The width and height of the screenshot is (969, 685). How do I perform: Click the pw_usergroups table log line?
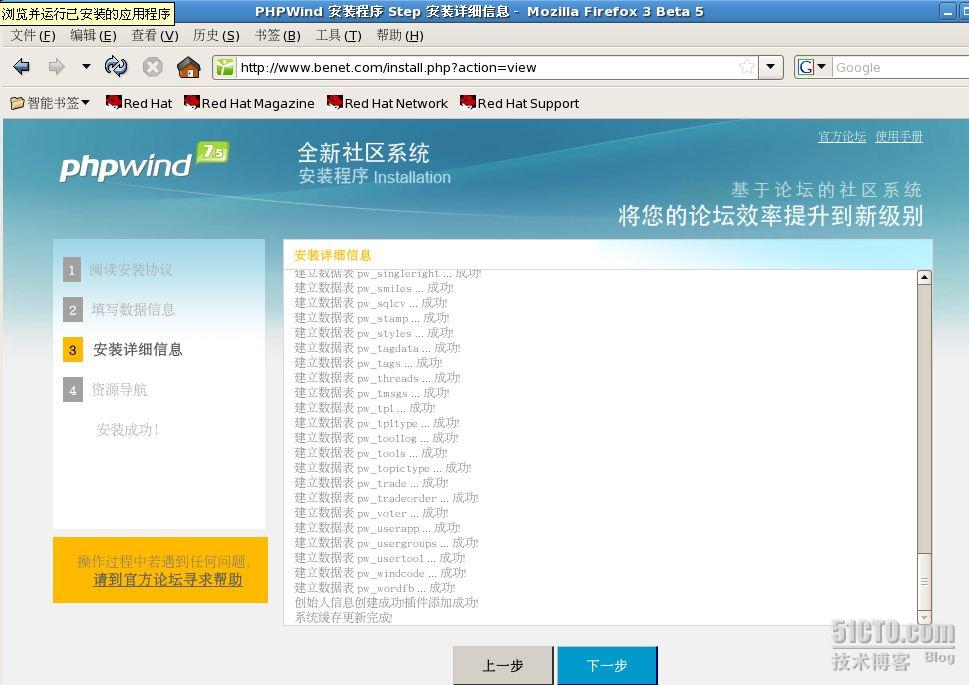coord(386,543)
